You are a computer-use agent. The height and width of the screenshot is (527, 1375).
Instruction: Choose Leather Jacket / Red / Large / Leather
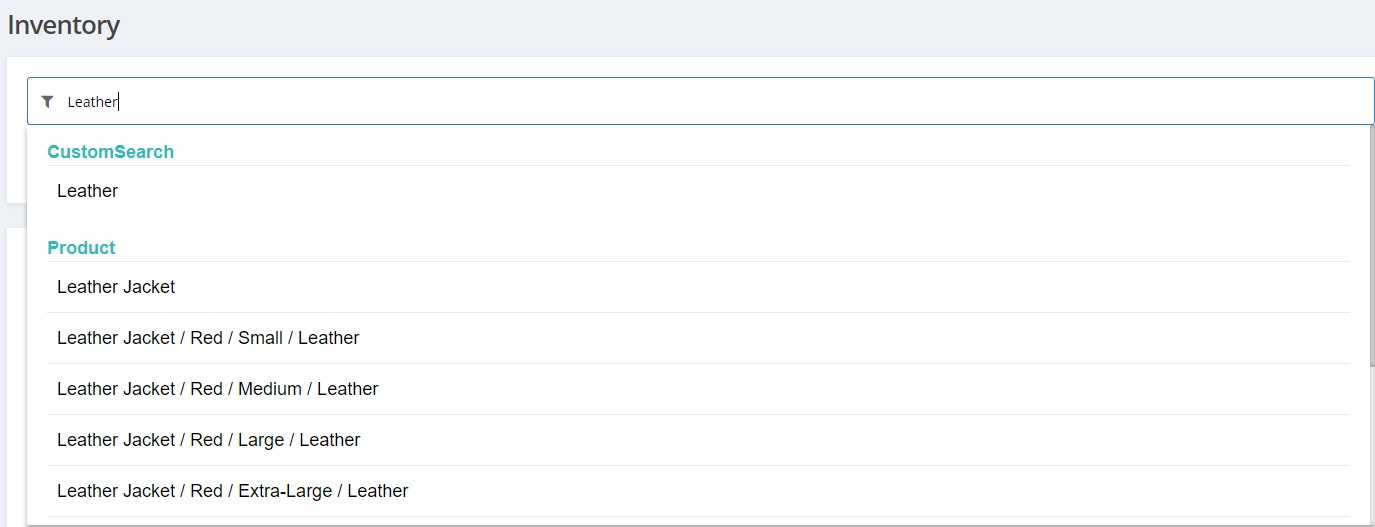[208, 440]
